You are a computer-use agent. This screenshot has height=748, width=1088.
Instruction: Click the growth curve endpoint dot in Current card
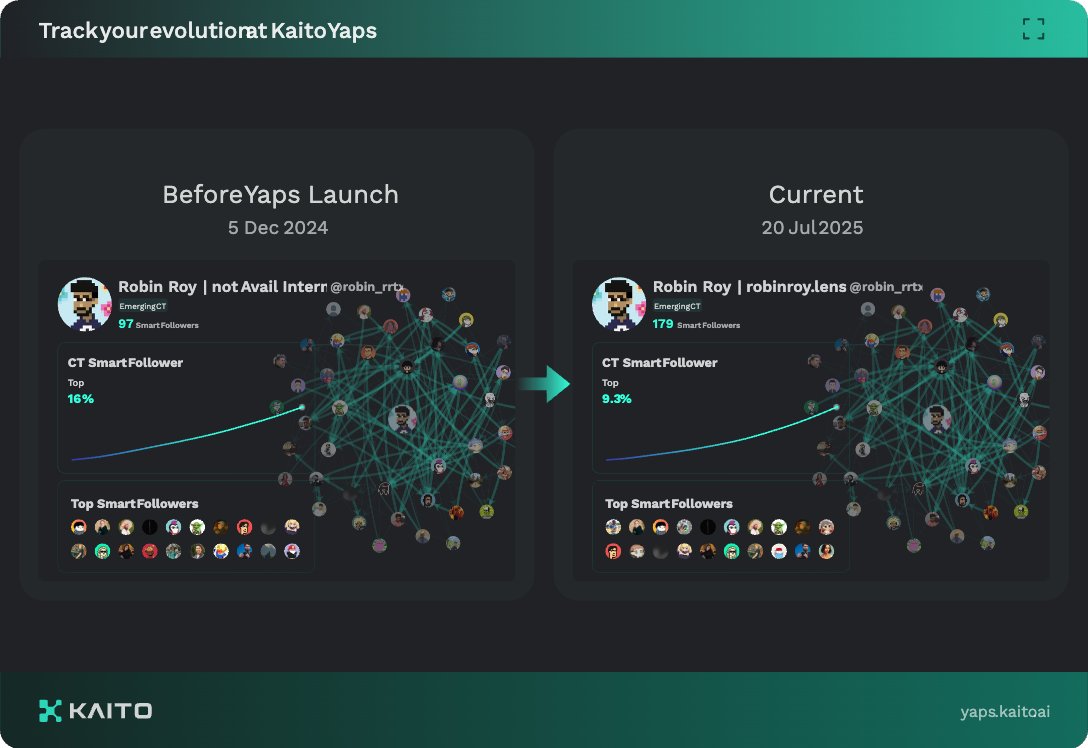[836, 407]
